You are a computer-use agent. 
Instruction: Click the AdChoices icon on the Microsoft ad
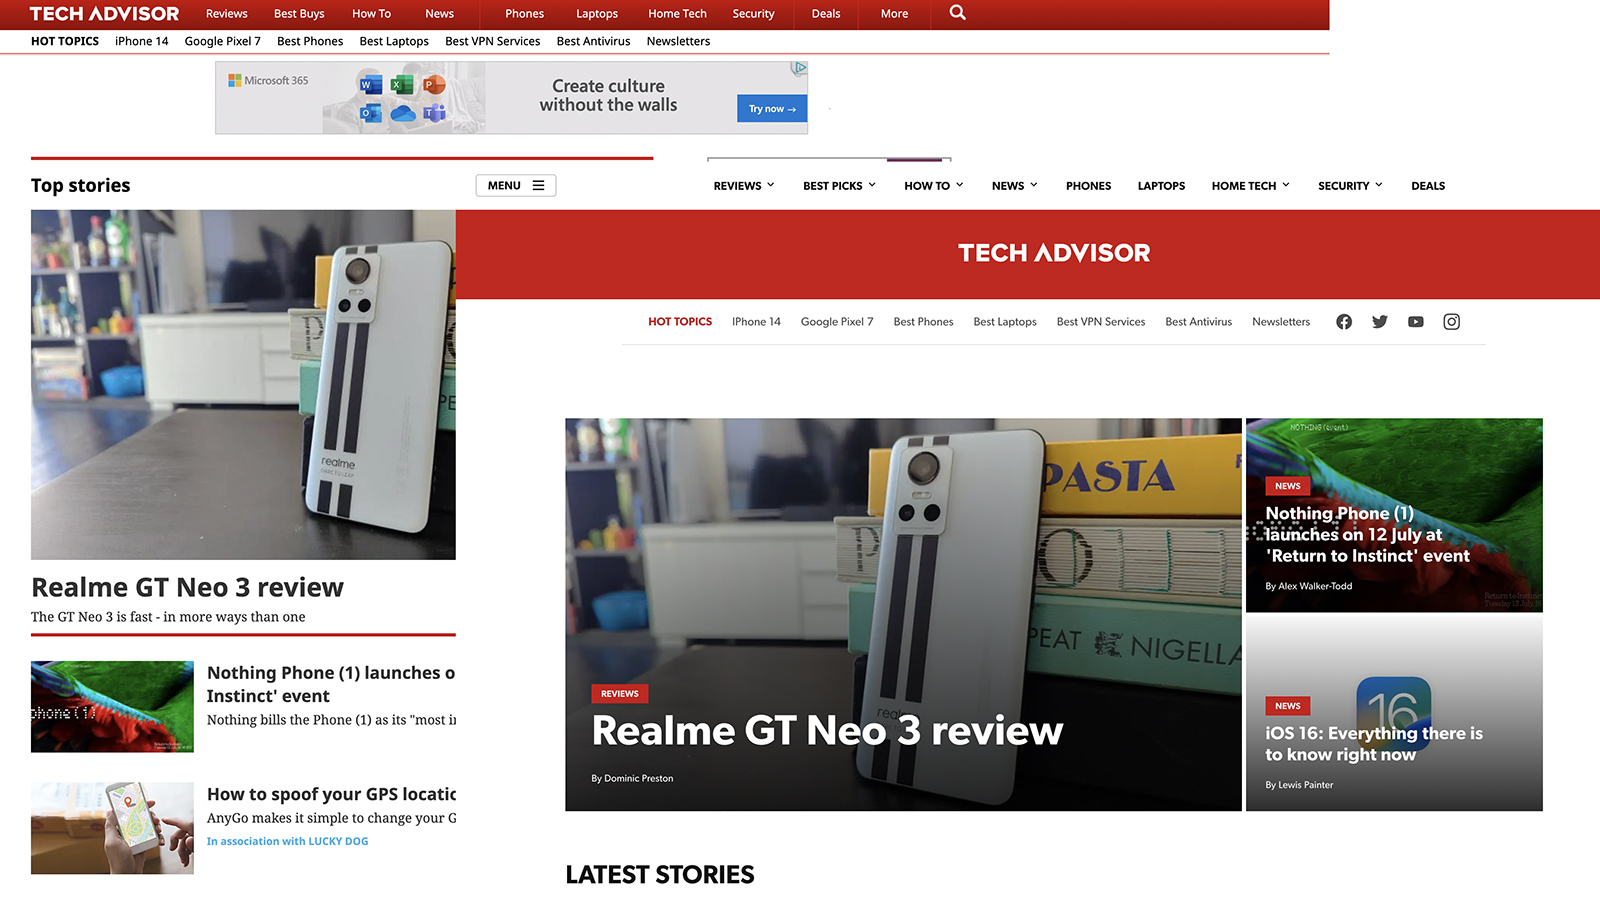click(x=799, y=69)
